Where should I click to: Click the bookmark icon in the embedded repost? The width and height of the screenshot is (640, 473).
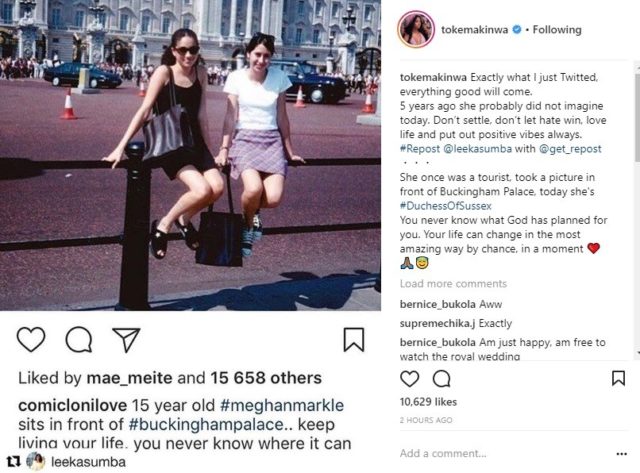[x=354, y=340]
